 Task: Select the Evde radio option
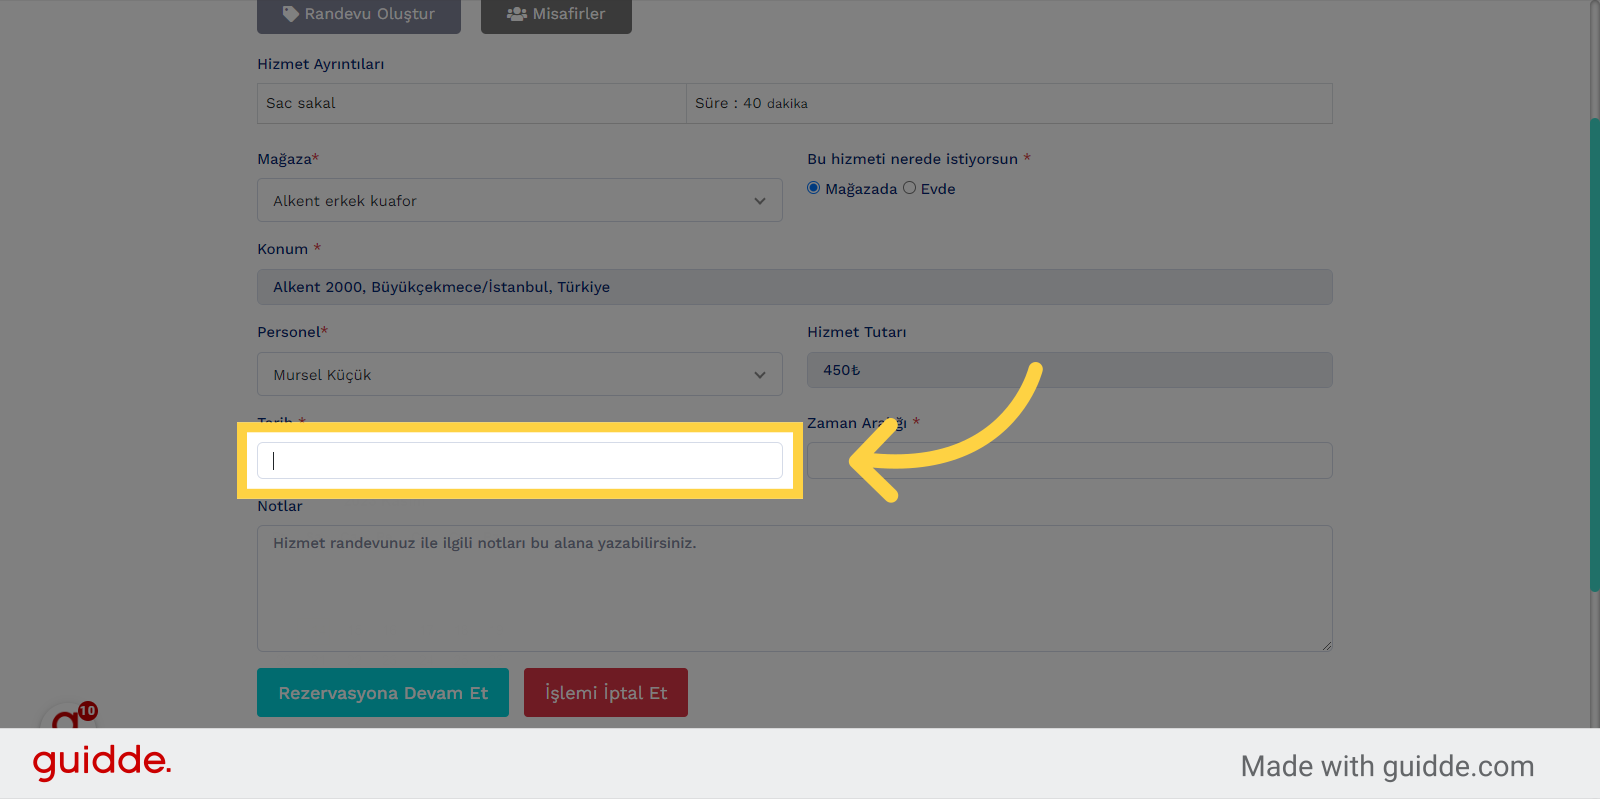pyautogui.click(x=909, y=188)
